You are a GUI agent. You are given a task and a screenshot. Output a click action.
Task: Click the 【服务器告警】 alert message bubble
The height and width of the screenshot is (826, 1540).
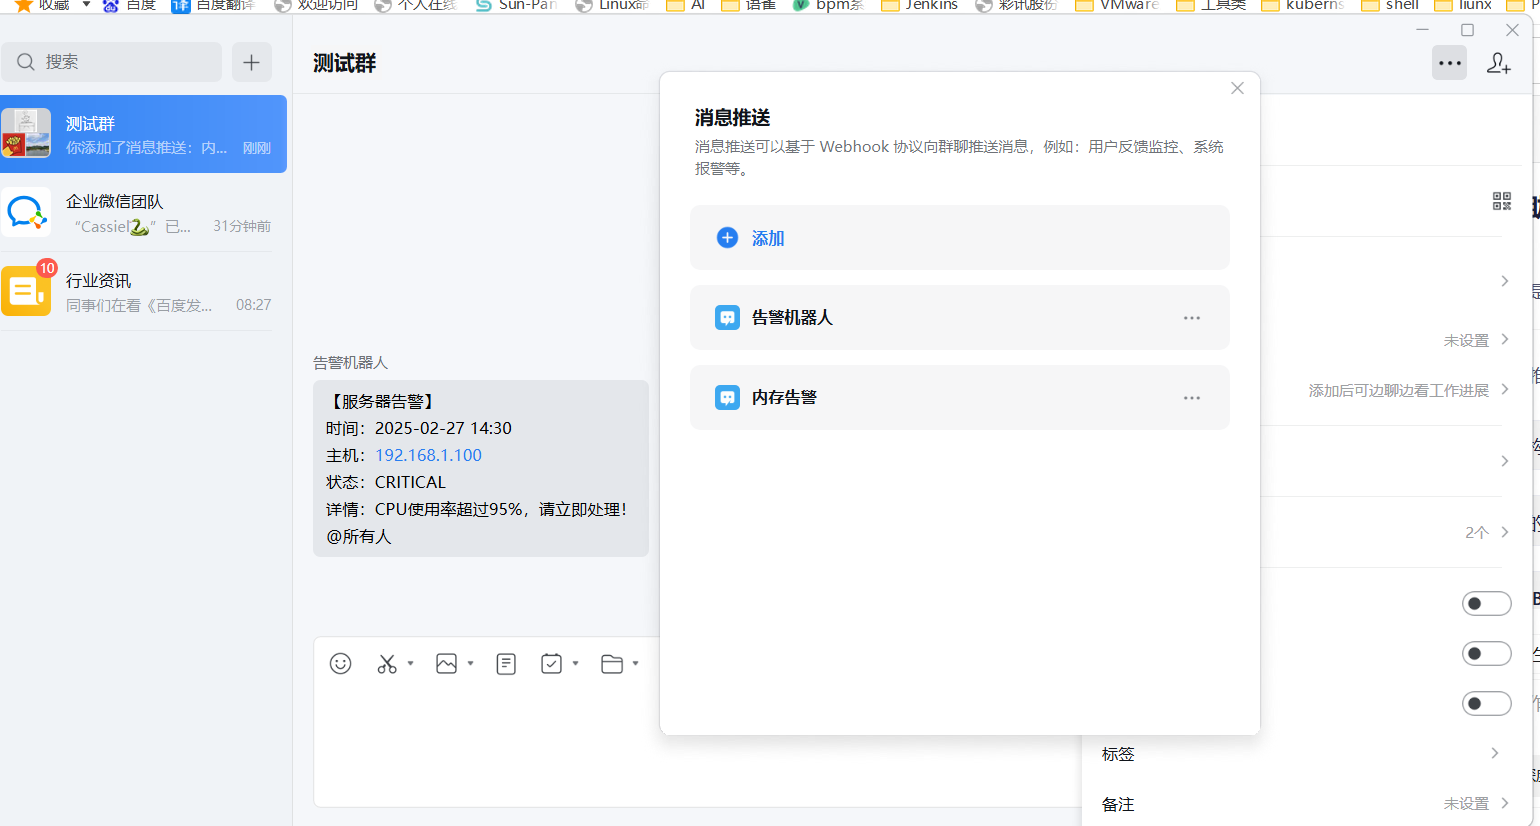coord(481,468)
